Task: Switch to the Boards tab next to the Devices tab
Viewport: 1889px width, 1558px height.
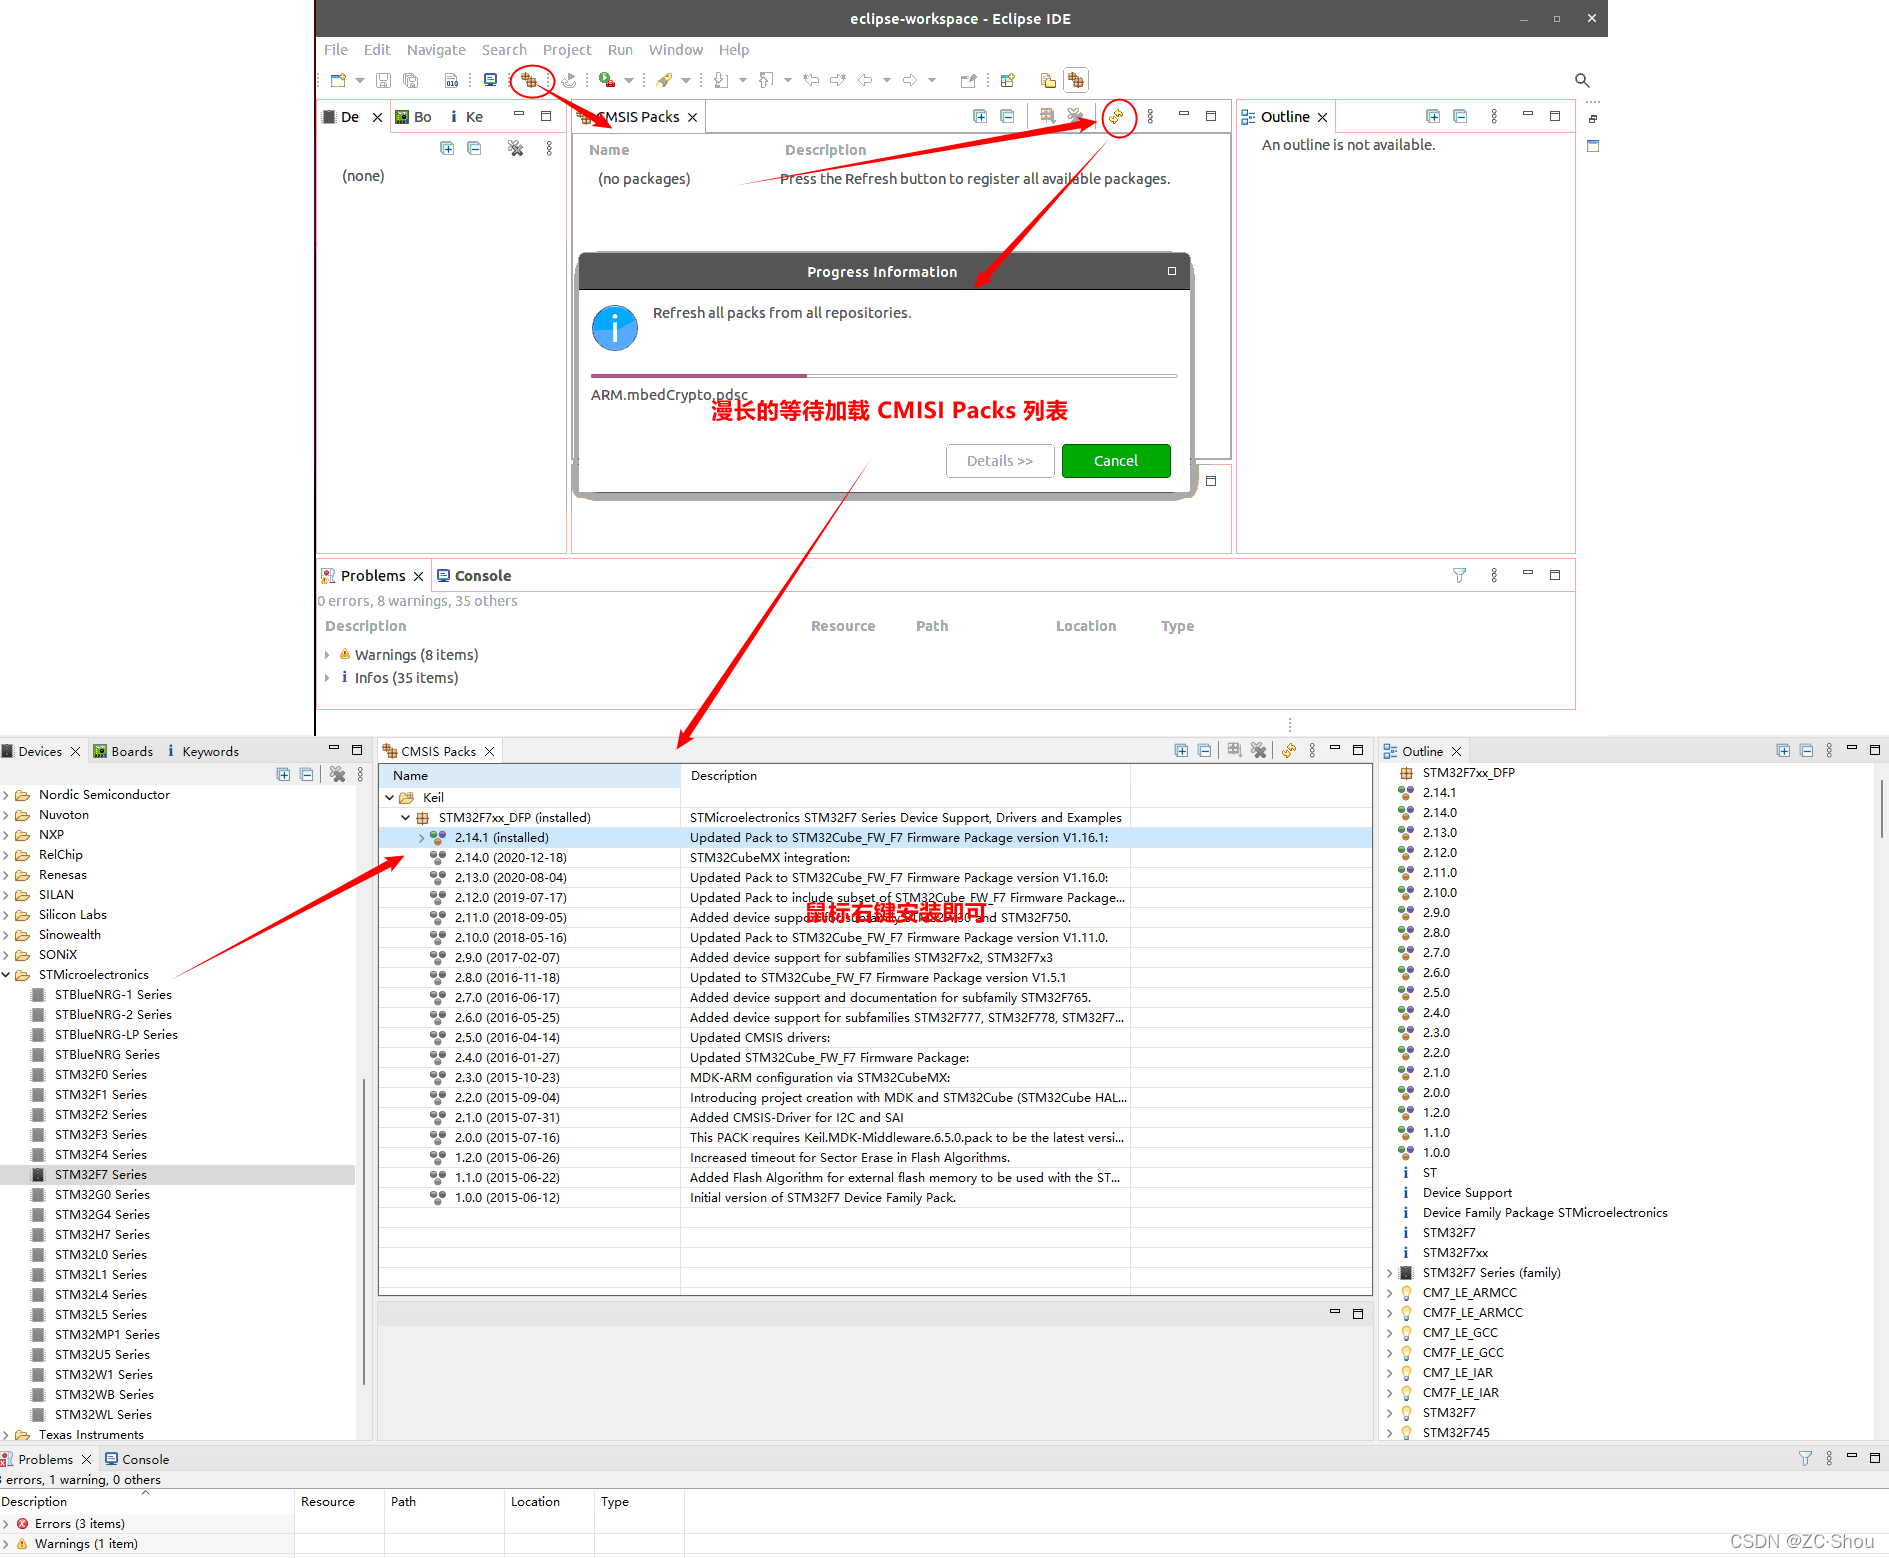Action: click(123, 751)
